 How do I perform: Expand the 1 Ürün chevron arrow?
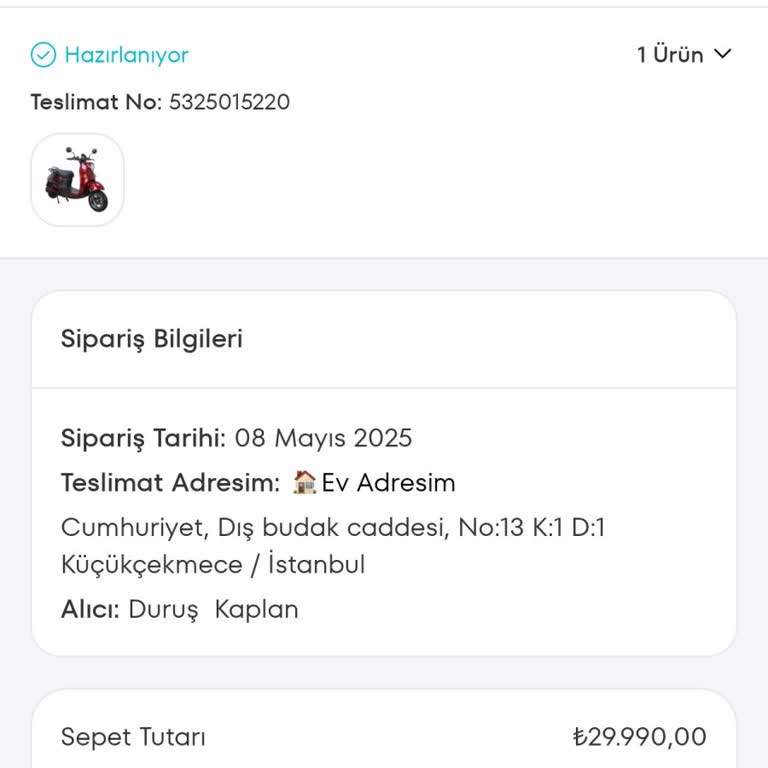point(723,55)
